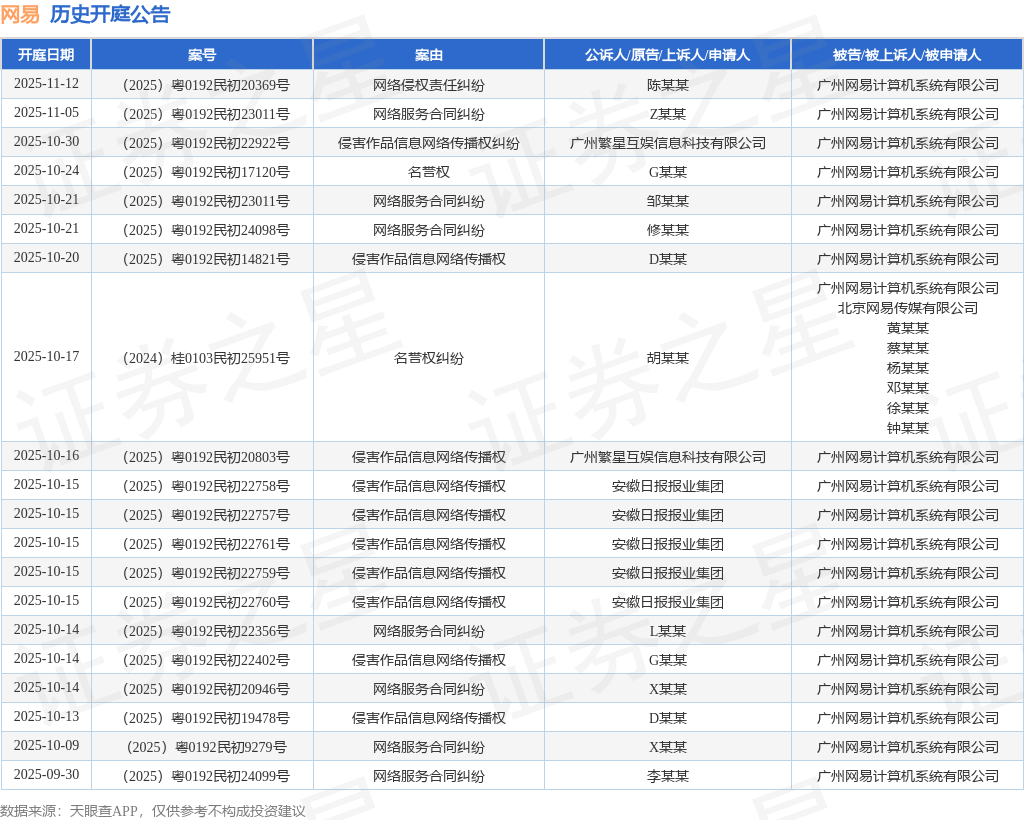Select the date cell 2025-10-17
This screenshot has width=1024, height=820.
(46, 356)
